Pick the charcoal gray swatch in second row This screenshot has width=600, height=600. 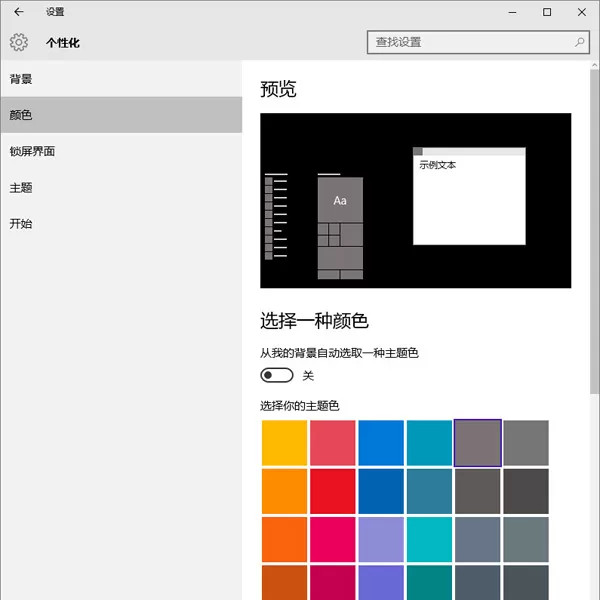coord(526,491)
